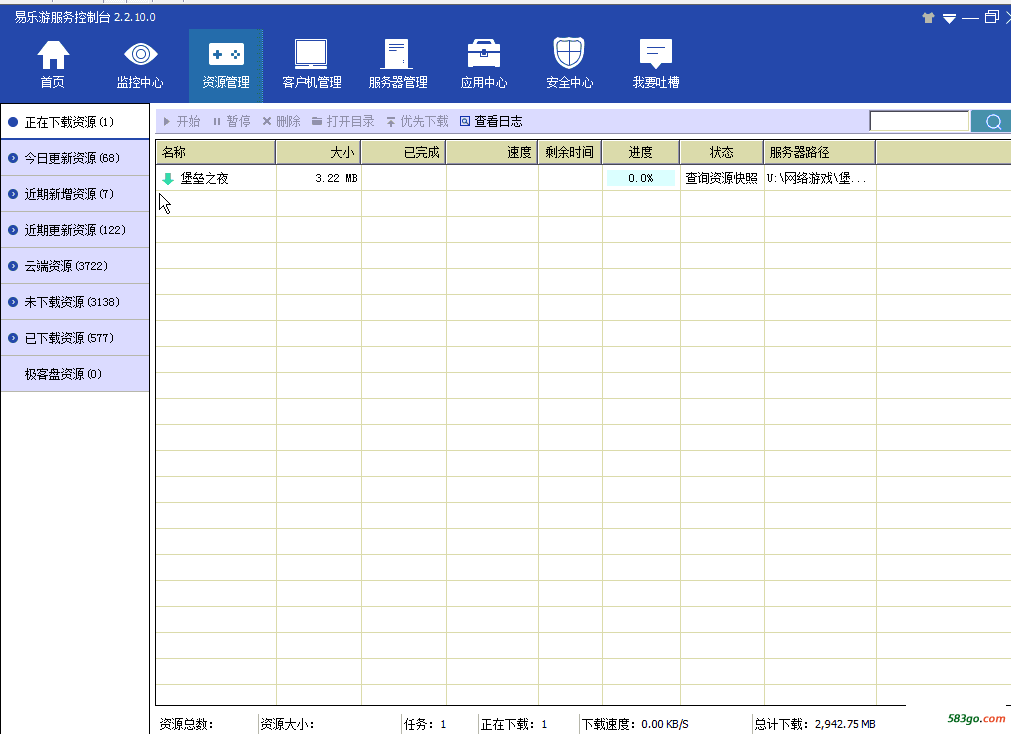This screenshot has height=734, width=1011.
Task: Click the skin shirt icon in title bar
Action: [x=927, y=18]
